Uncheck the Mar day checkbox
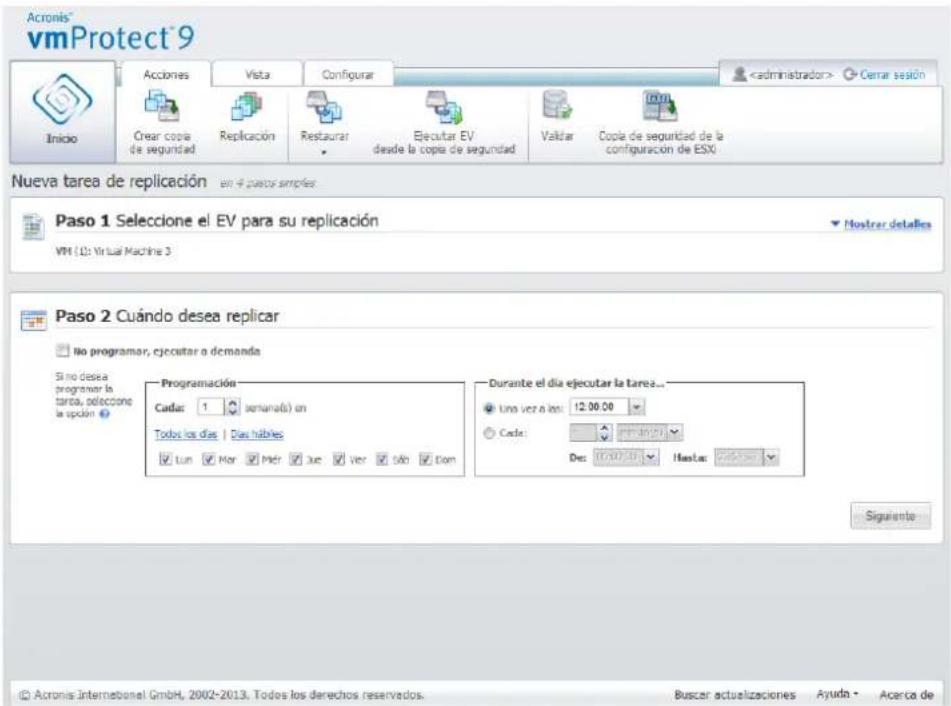This screenshot has height=706, width=951. 209,459
